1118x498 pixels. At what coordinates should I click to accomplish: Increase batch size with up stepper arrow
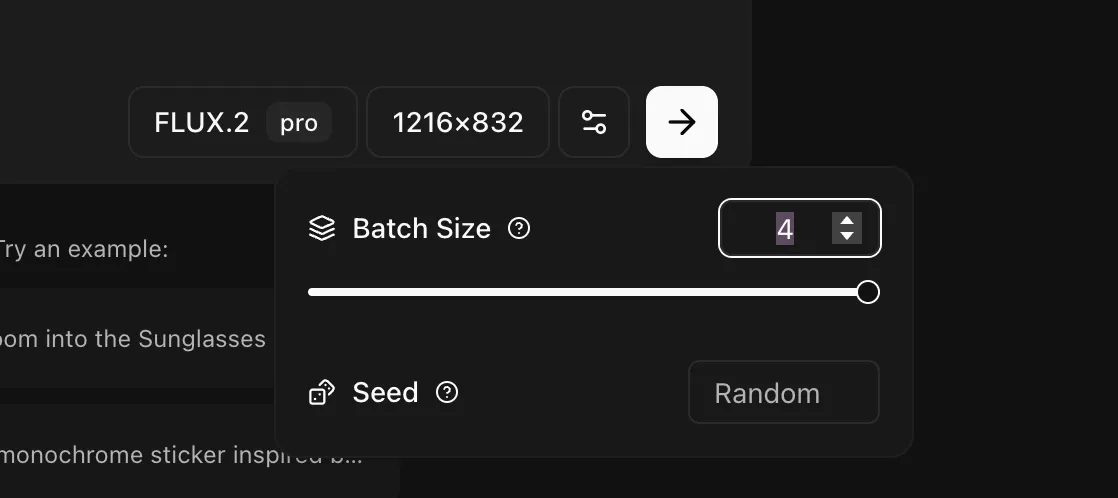pyautogui.click(x=847, y=221)
